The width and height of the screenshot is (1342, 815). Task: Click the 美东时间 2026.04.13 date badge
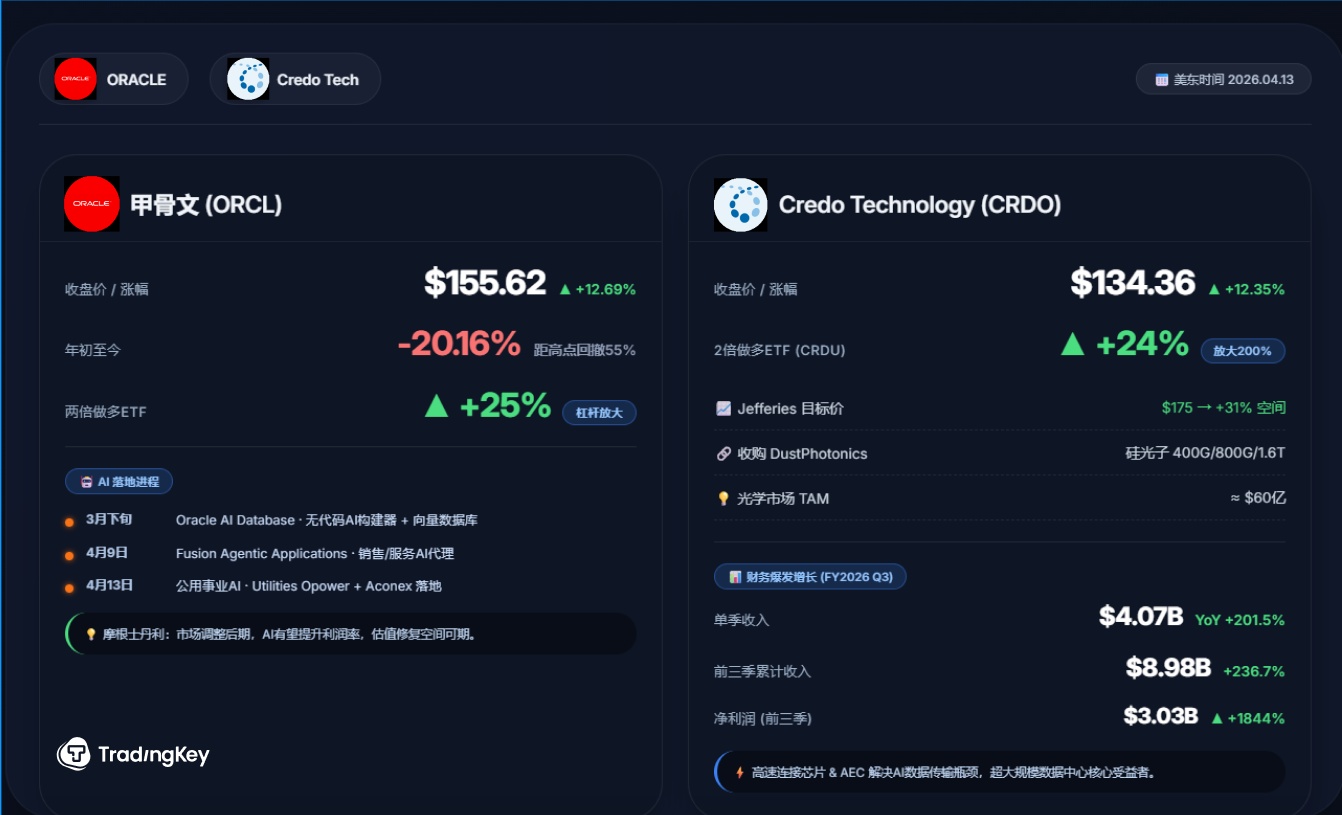click(x=1223, y=79)
